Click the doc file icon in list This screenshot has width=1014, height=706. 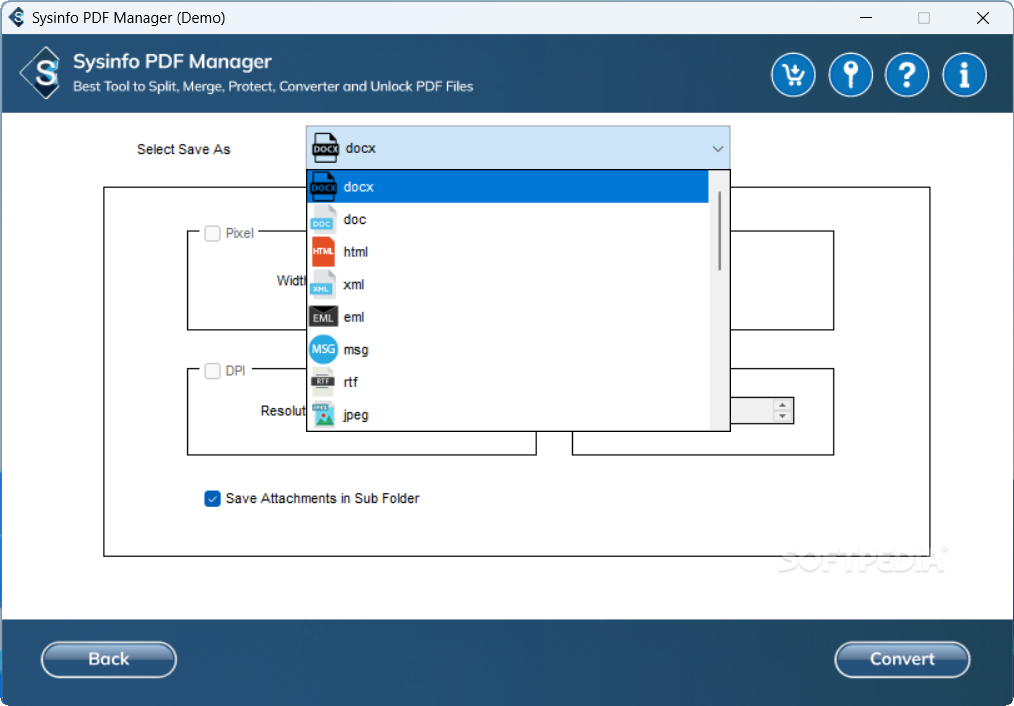click(323, 219)
